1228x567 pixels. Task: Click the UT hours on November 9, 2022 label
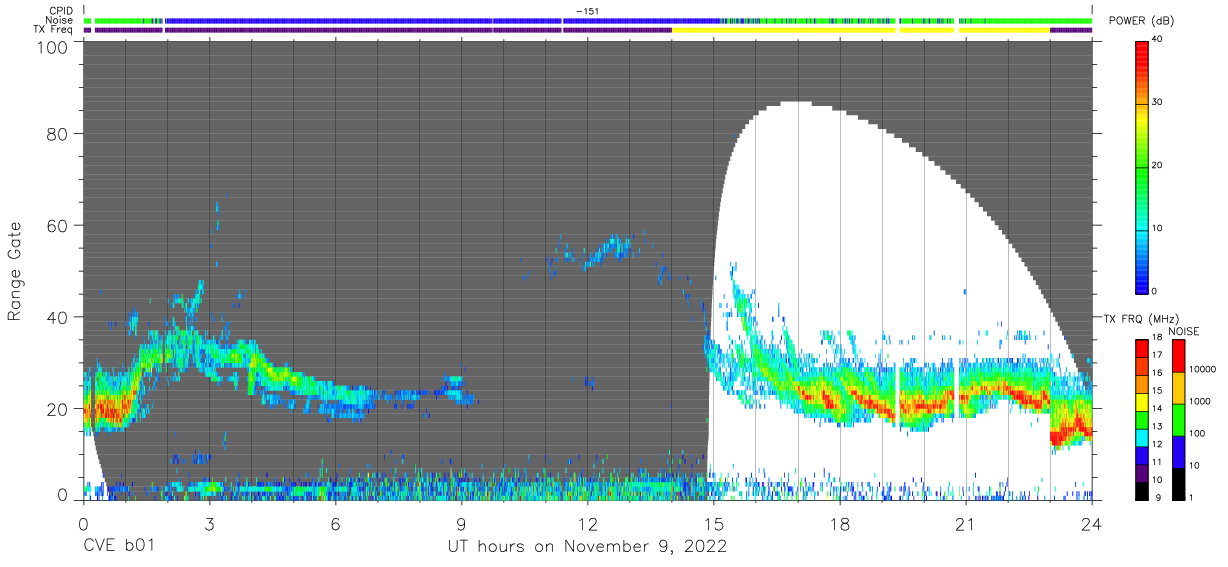(x=587, y=547)
